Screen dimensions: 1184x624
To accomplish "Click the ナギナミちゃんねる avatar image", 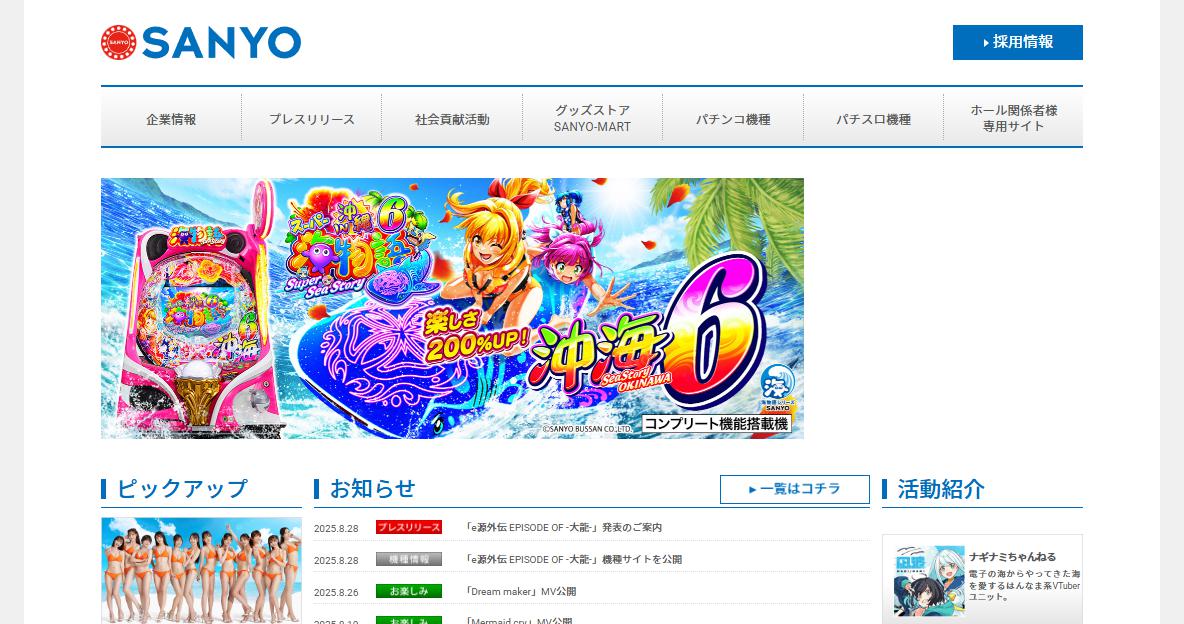I will click(x=929, y=580).
